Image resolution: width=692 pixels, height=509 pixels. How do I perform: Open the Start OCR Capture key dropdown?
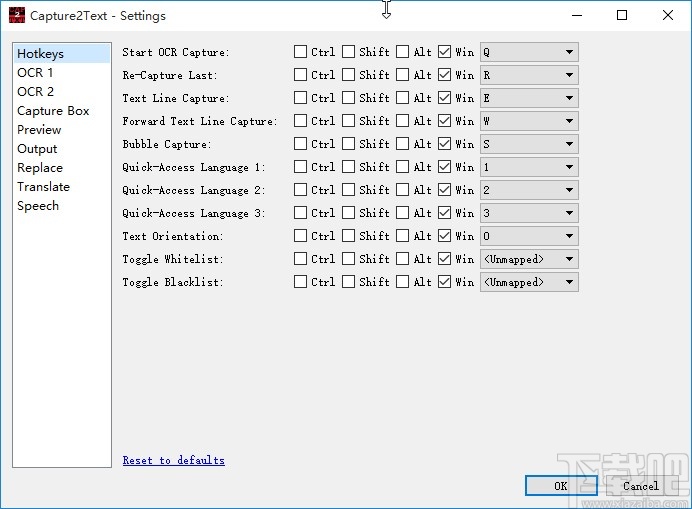point(529,52)
